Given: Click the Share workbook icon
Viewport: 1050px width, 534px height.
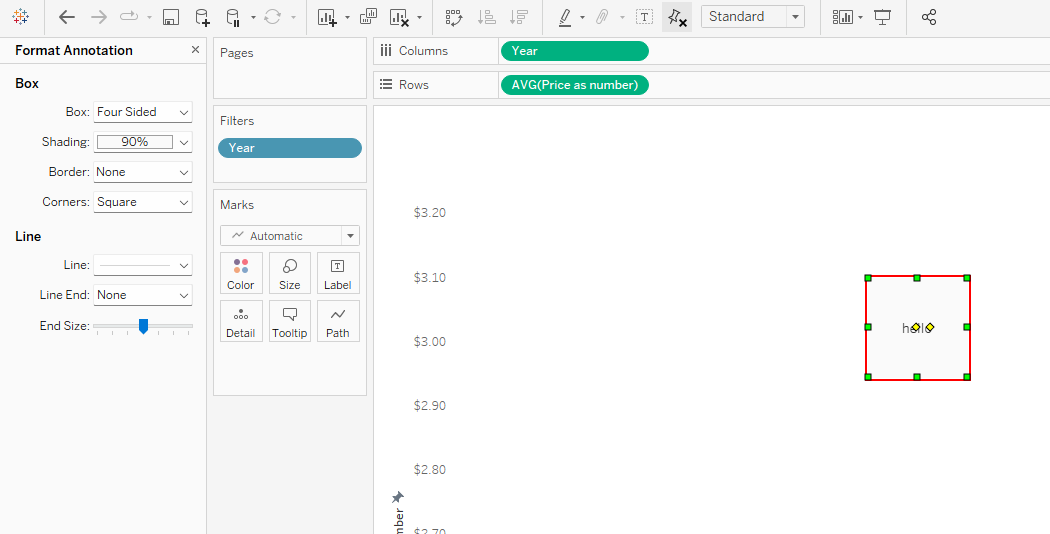Looking at the screenshot, I should (929, 17).
